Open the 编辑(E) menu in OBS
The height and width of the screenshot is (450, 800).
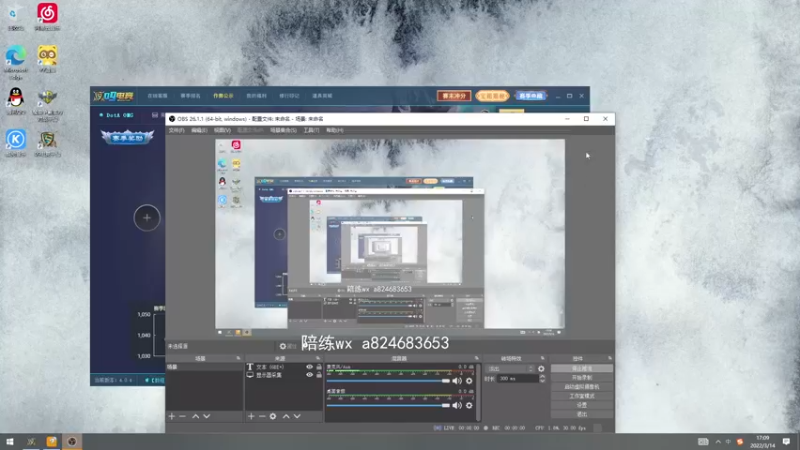pyautogui.click(x=199, y=131)
